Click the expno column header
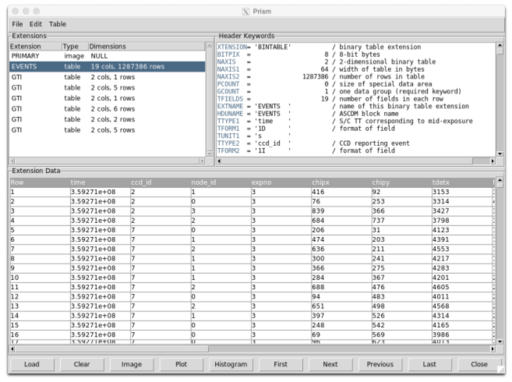 [x=281, y=182]
